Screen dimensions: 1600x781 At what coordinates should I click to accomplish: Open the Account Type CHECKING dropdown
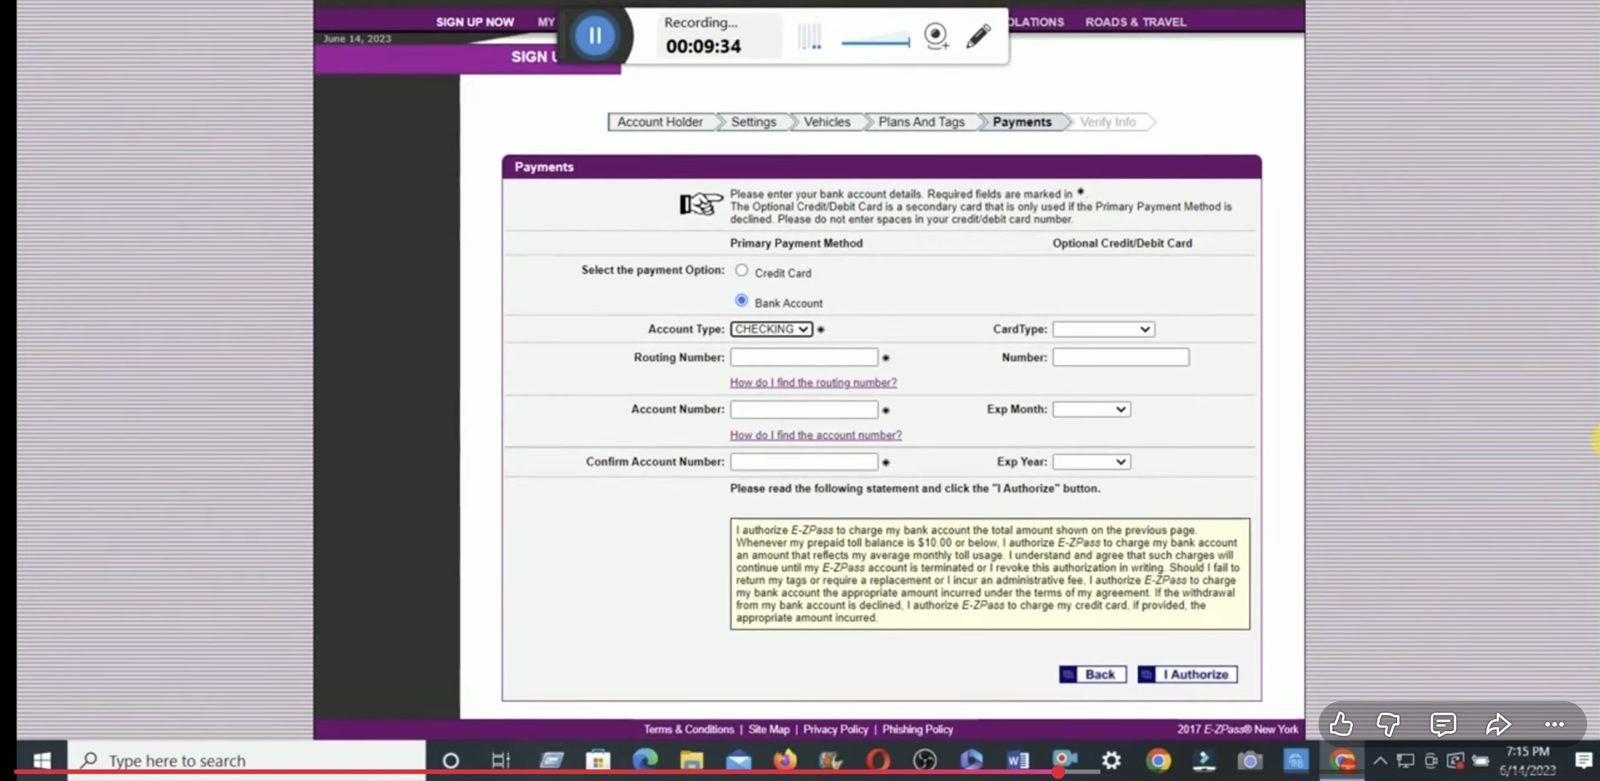pyautogui.click(x=771, y=329)
